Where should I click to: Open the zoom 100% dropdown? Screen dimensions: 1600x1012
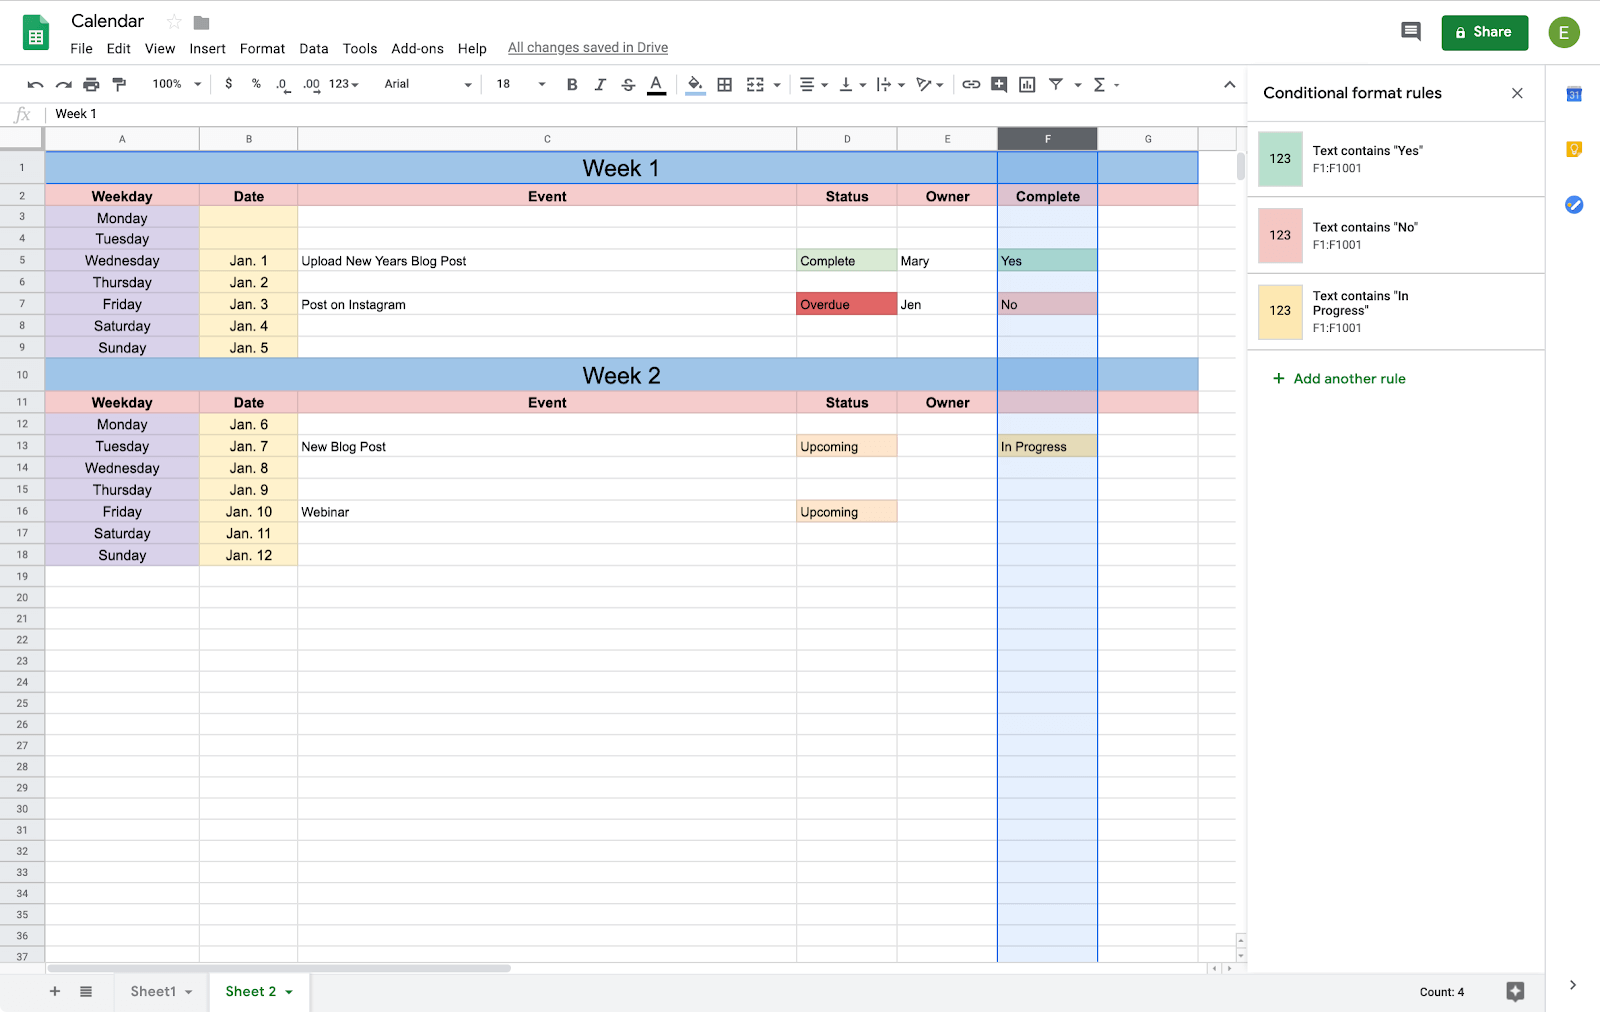pos(176,85)
